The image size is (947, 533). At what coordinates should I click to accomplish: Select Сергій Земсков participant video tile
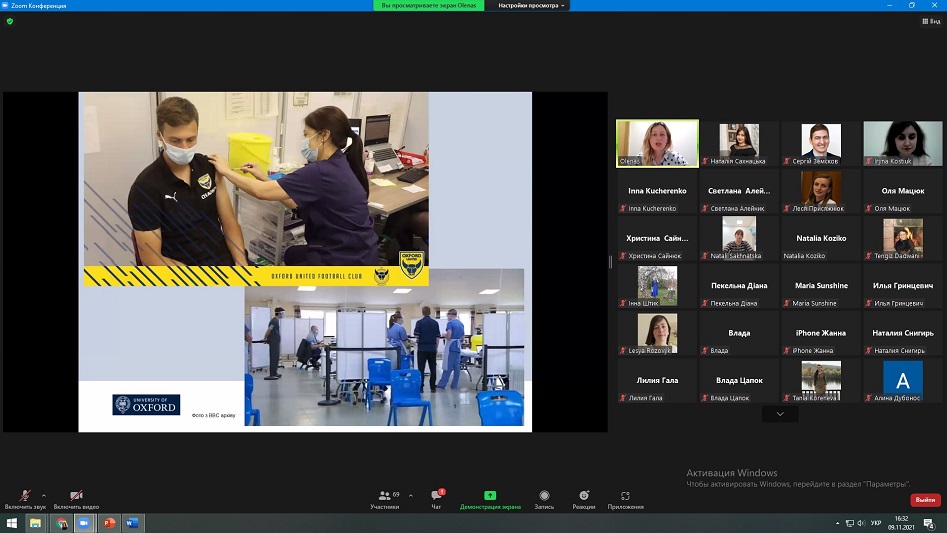(821, 142)
